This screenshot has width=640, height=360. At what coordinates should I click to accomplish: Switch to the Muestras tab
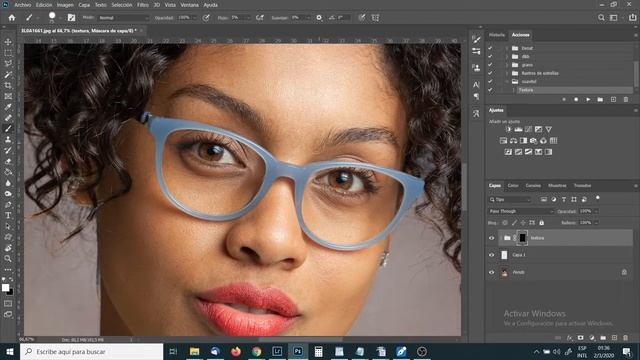coord(557,186)
